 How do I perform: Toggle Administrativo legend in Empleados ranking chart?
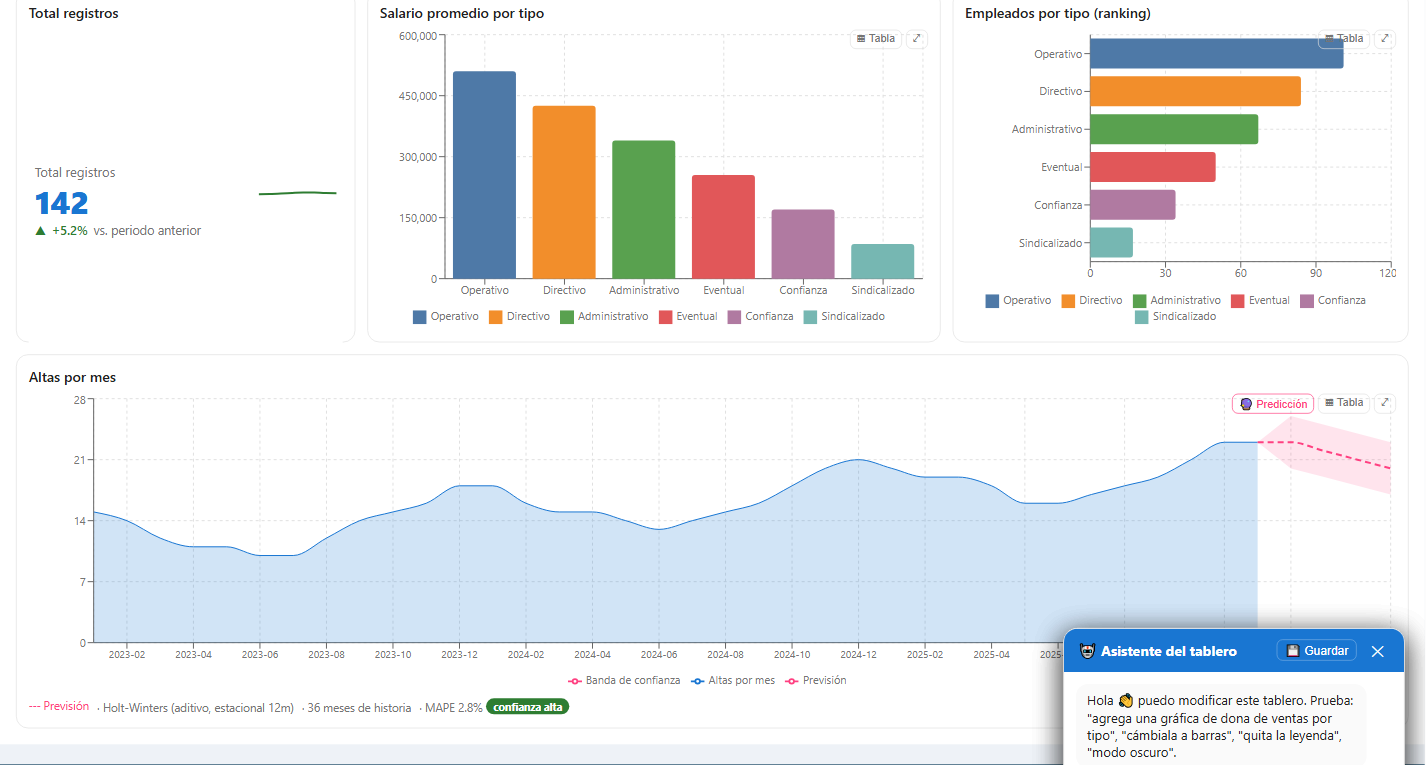click(1177, 301)
